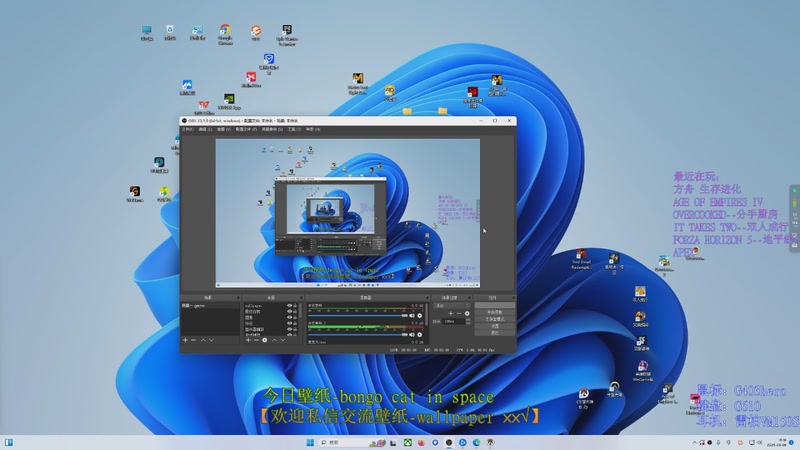This screenshot has width=800, height=450.
Task: Move the source up with the Sources panel arrow
Action: point(274,340)
